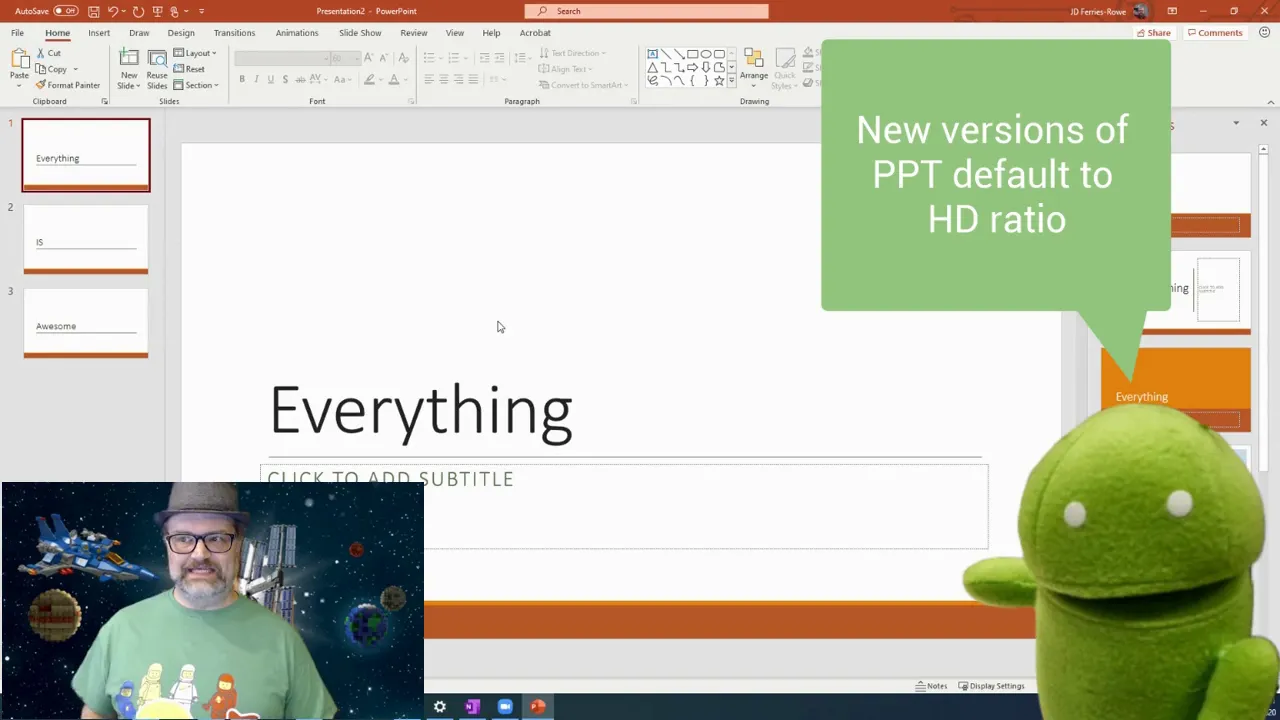Viewport: 1280px width, 720px height.
Task: Open the File menu
Action: 17,33
